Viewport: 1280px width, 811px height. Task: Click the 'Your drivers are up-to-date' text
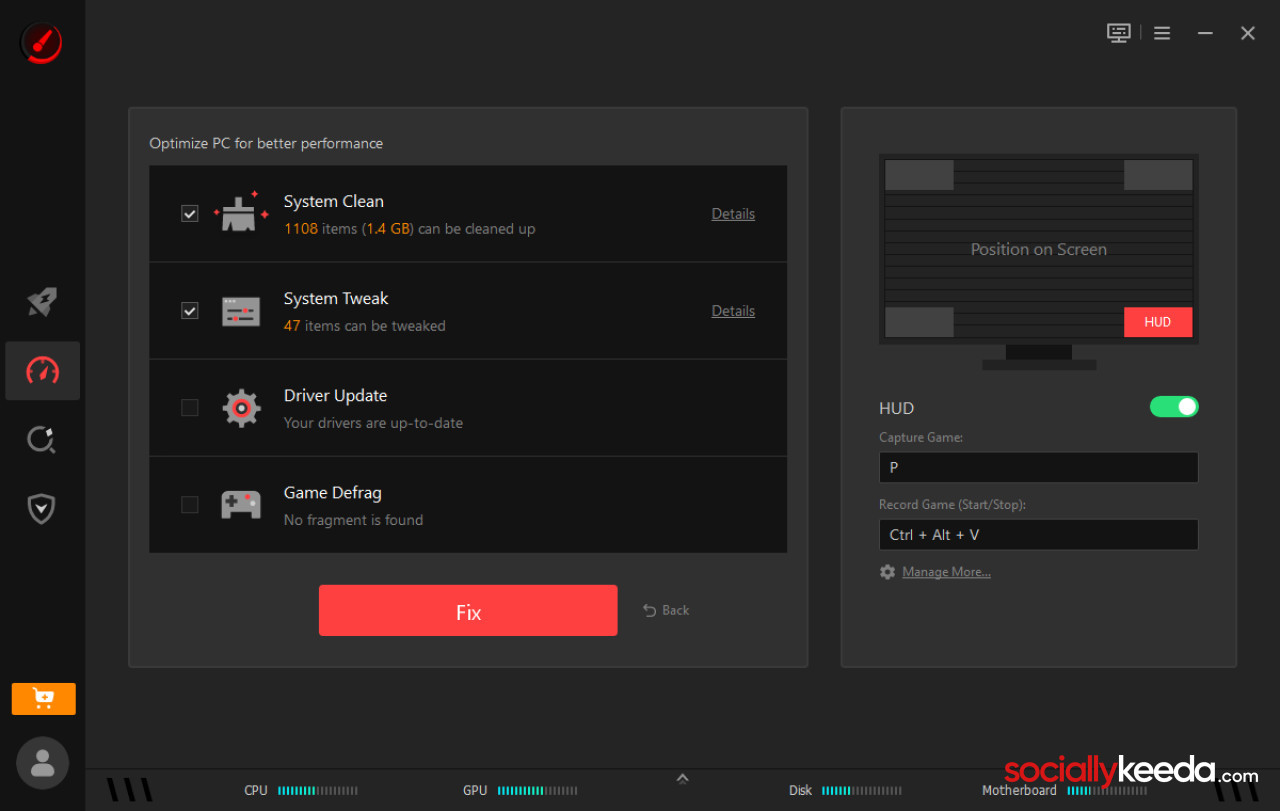(x=373, y=423)
